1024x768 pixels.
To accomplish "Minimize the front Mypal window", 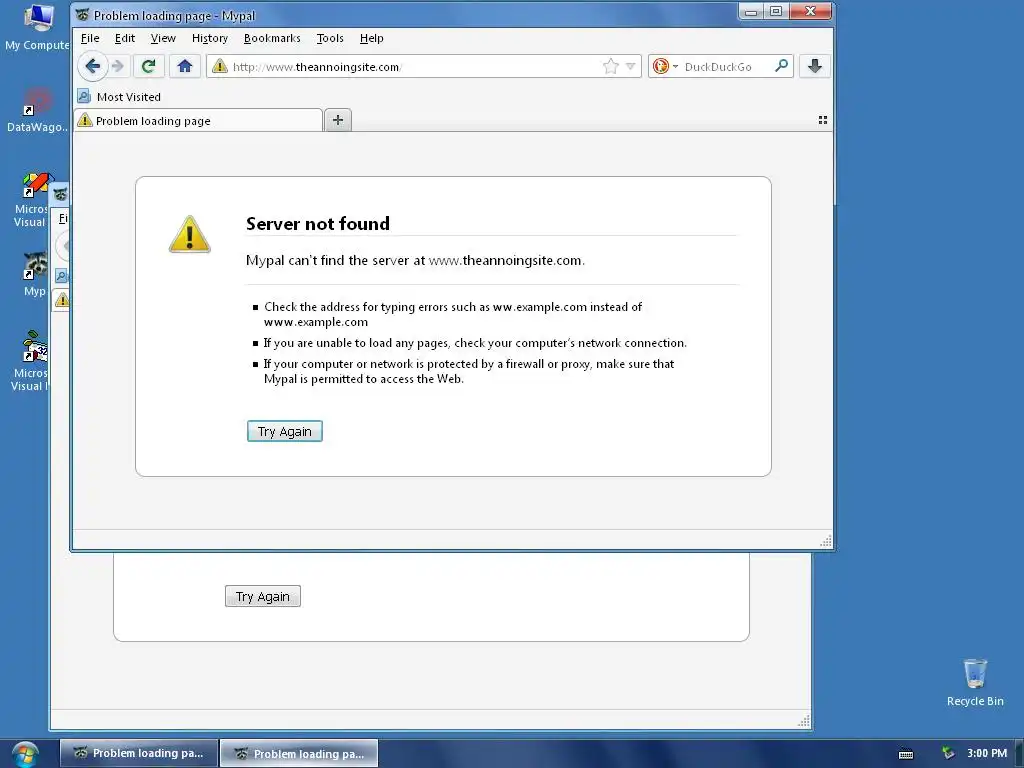I will tap(751, 11).
